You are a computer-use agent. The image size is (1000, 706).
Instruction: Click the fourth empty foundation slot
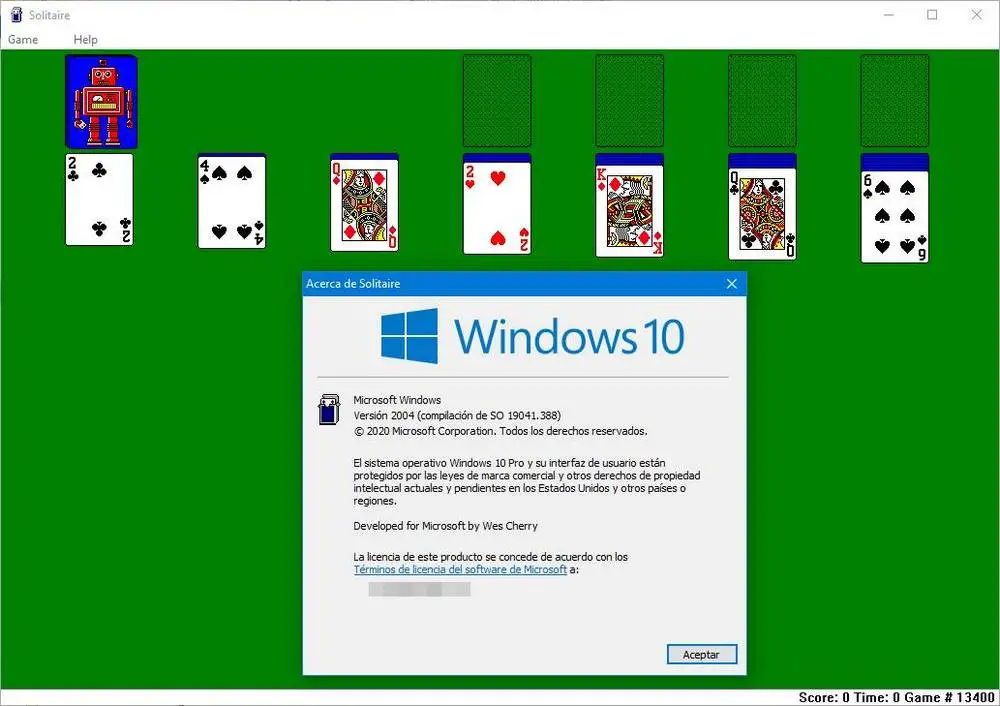(895, 101)
